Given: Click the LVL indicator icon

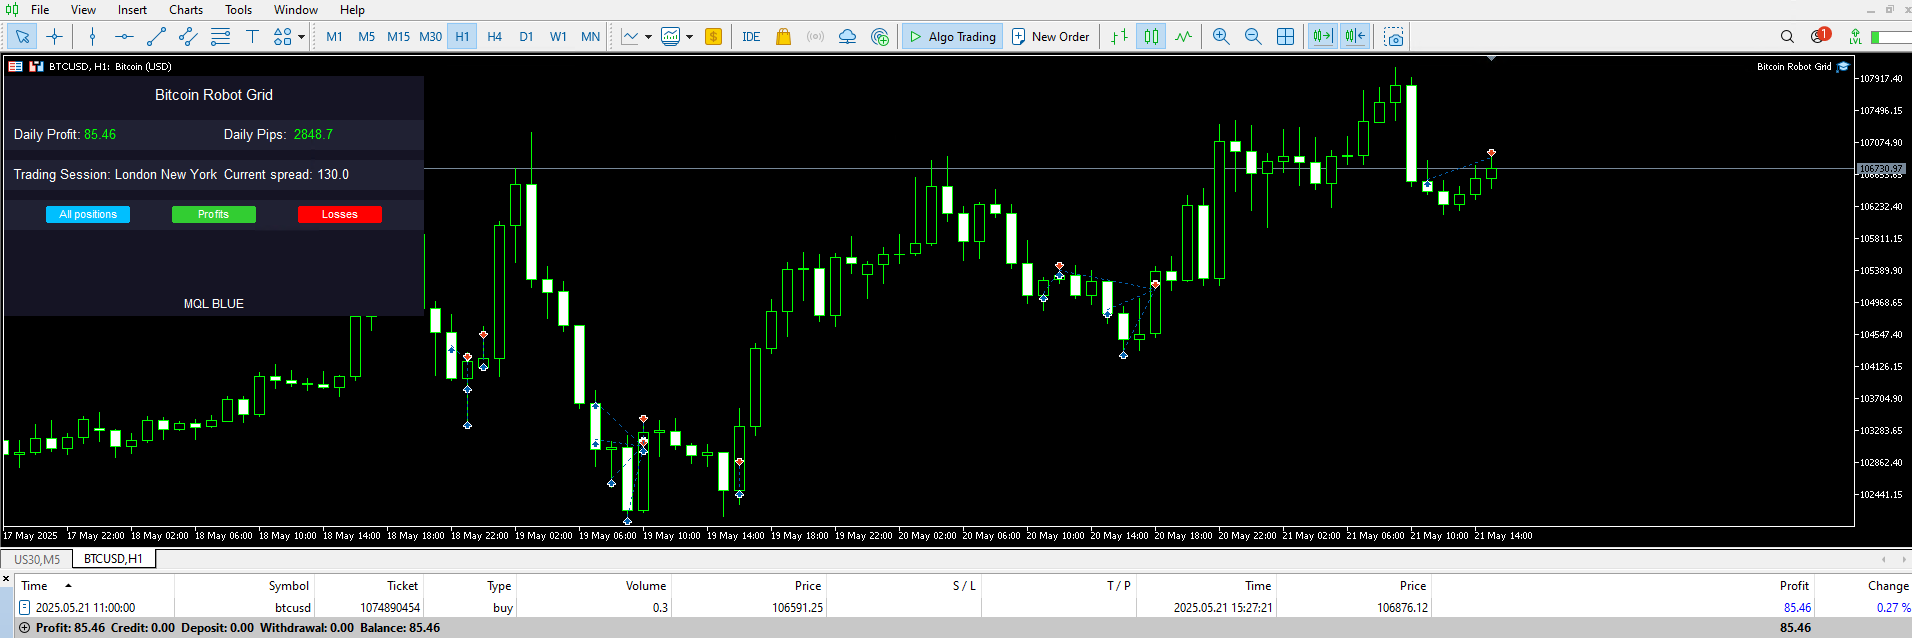Looking at the screenshot, I should point(1855,37).
